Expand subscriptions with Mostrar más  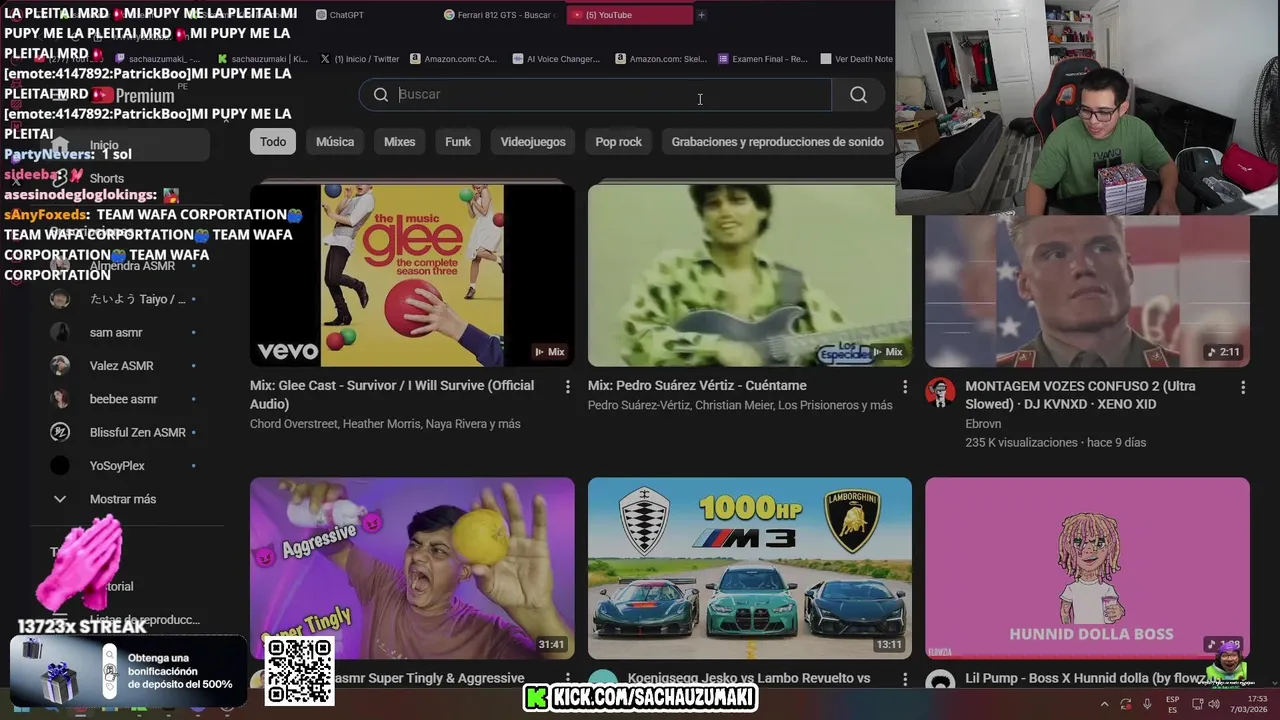click(125, 499)
